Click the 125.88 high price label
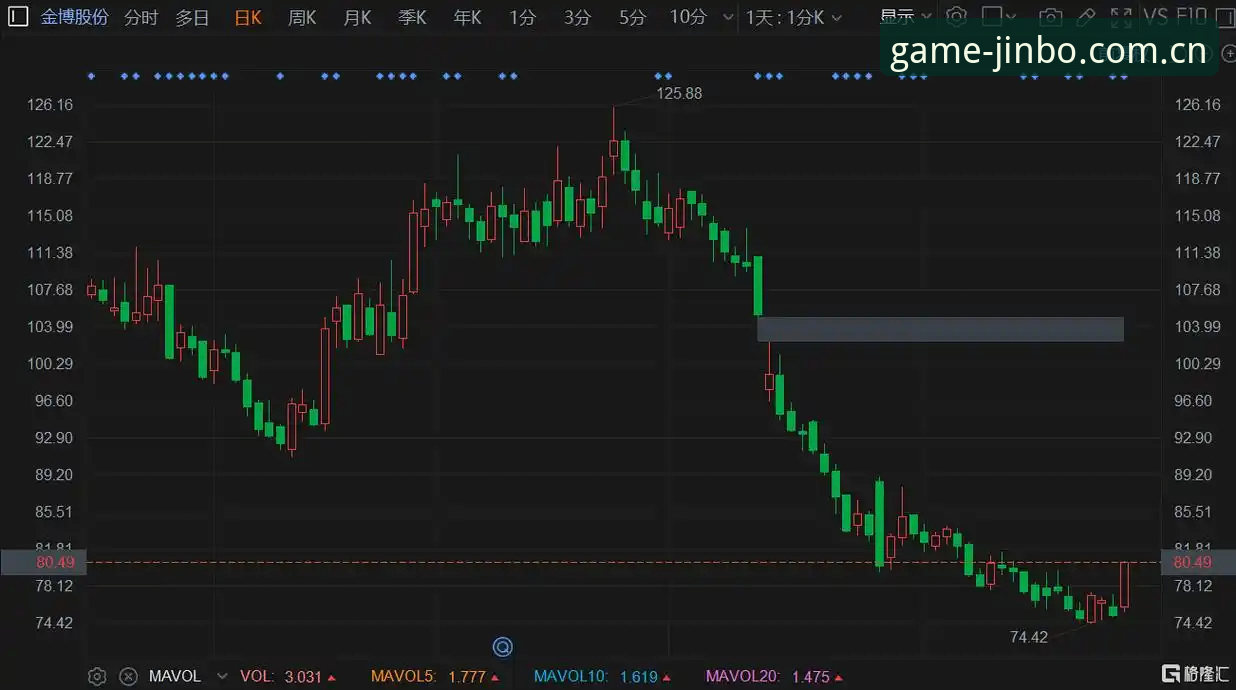 point(679,93)
